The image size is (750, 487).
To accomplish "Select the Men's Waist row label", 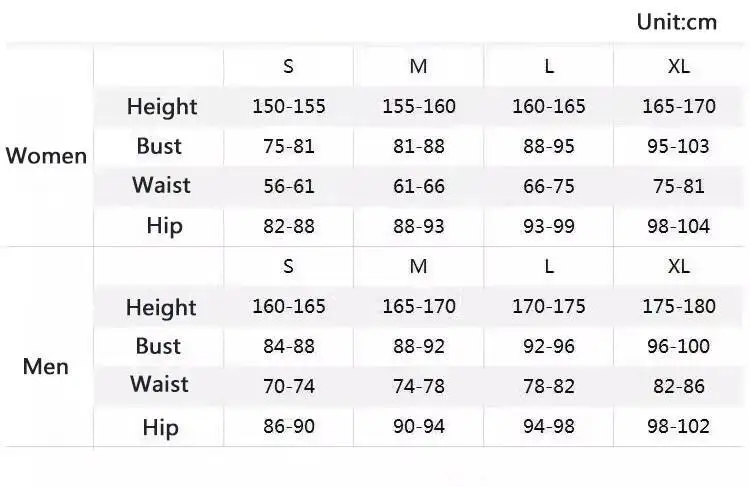I will (159, 385).
